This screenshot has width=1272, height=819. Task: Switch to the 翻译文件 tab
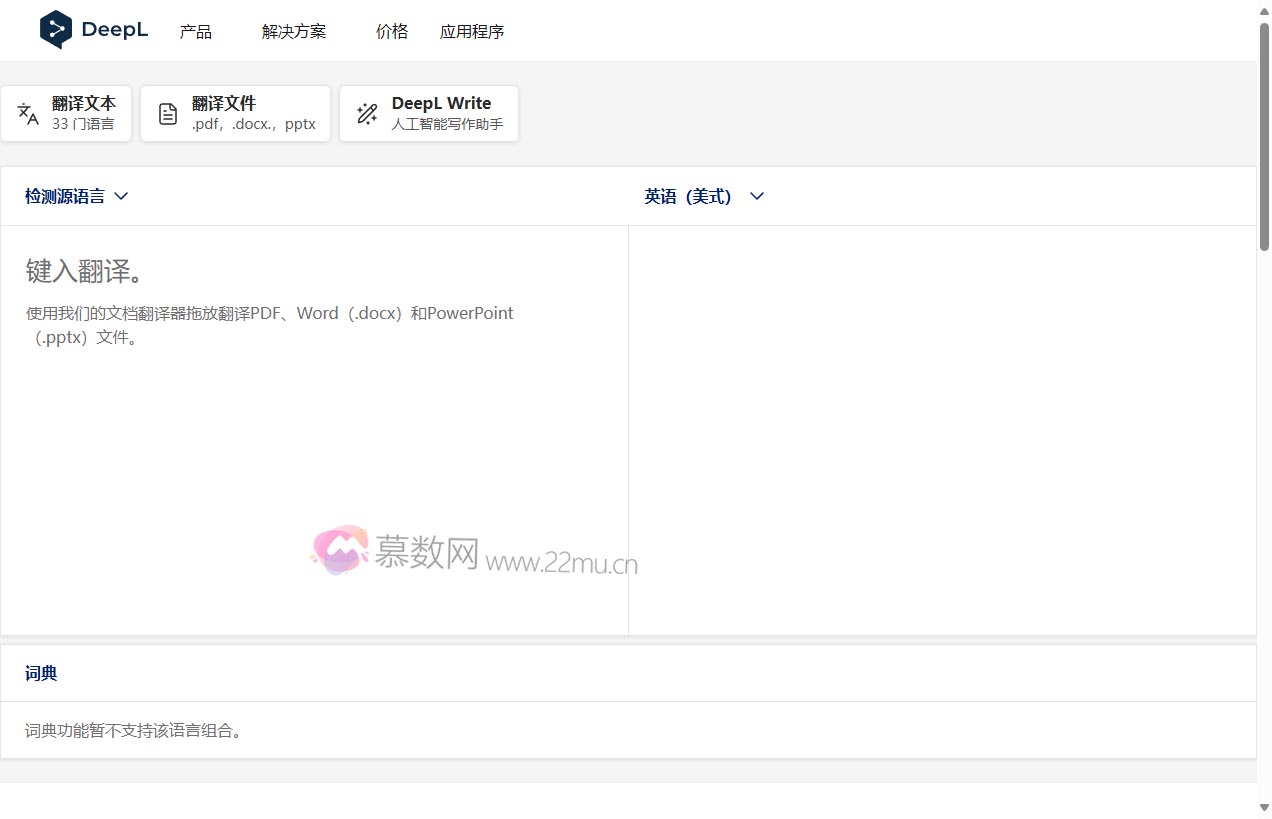click(235, 113)
